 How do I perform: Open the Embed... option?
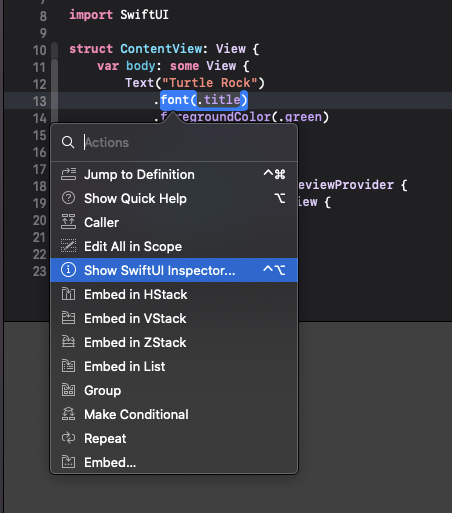(174, 462)
